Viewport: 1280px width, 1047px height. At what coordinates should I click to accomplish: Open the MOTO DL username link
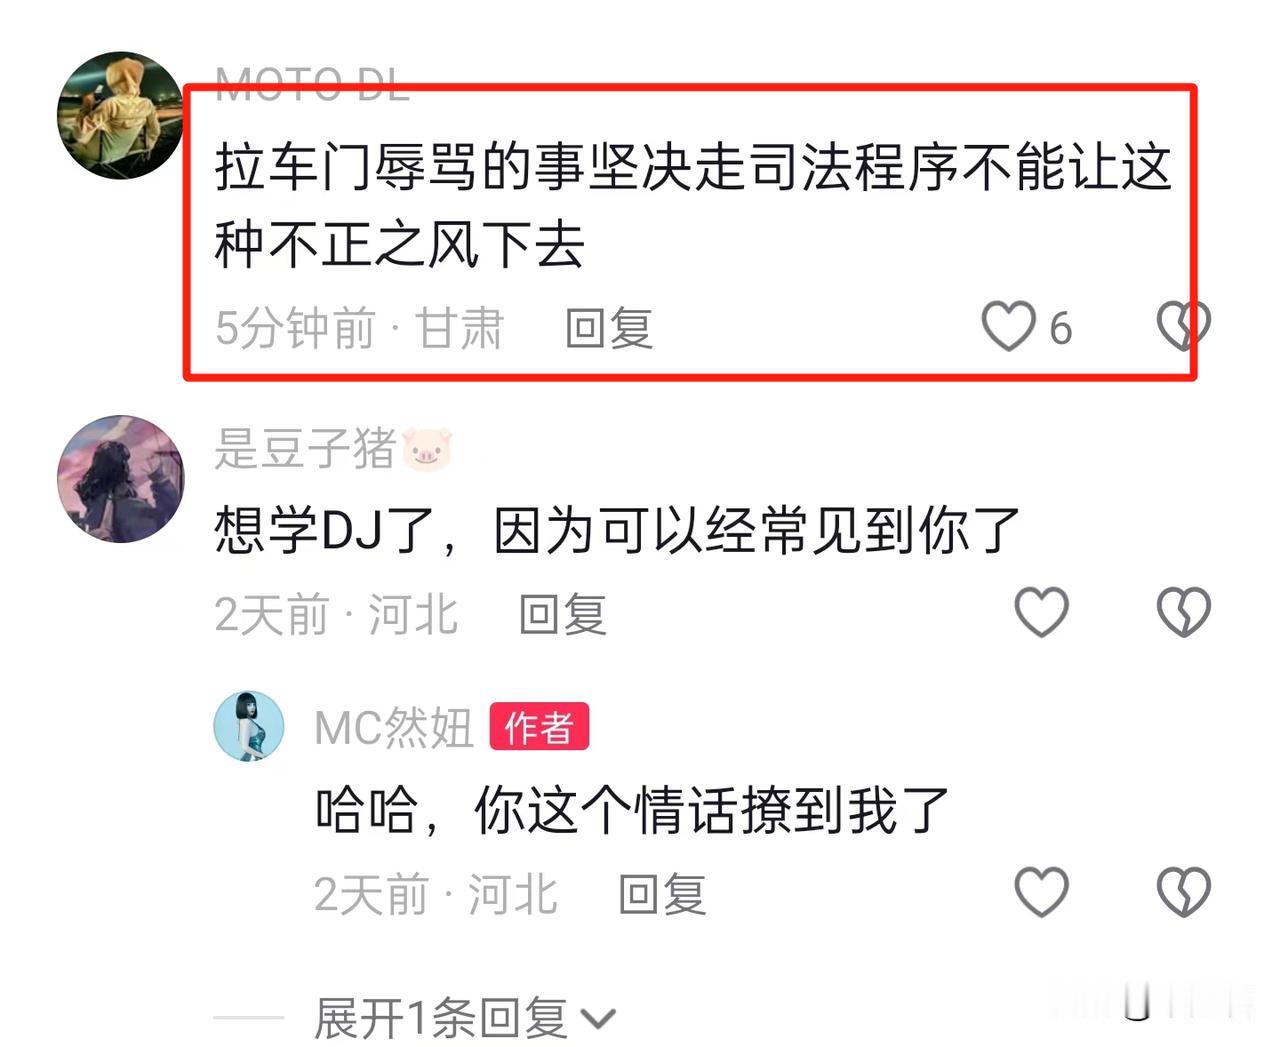[x=312, y=85]
